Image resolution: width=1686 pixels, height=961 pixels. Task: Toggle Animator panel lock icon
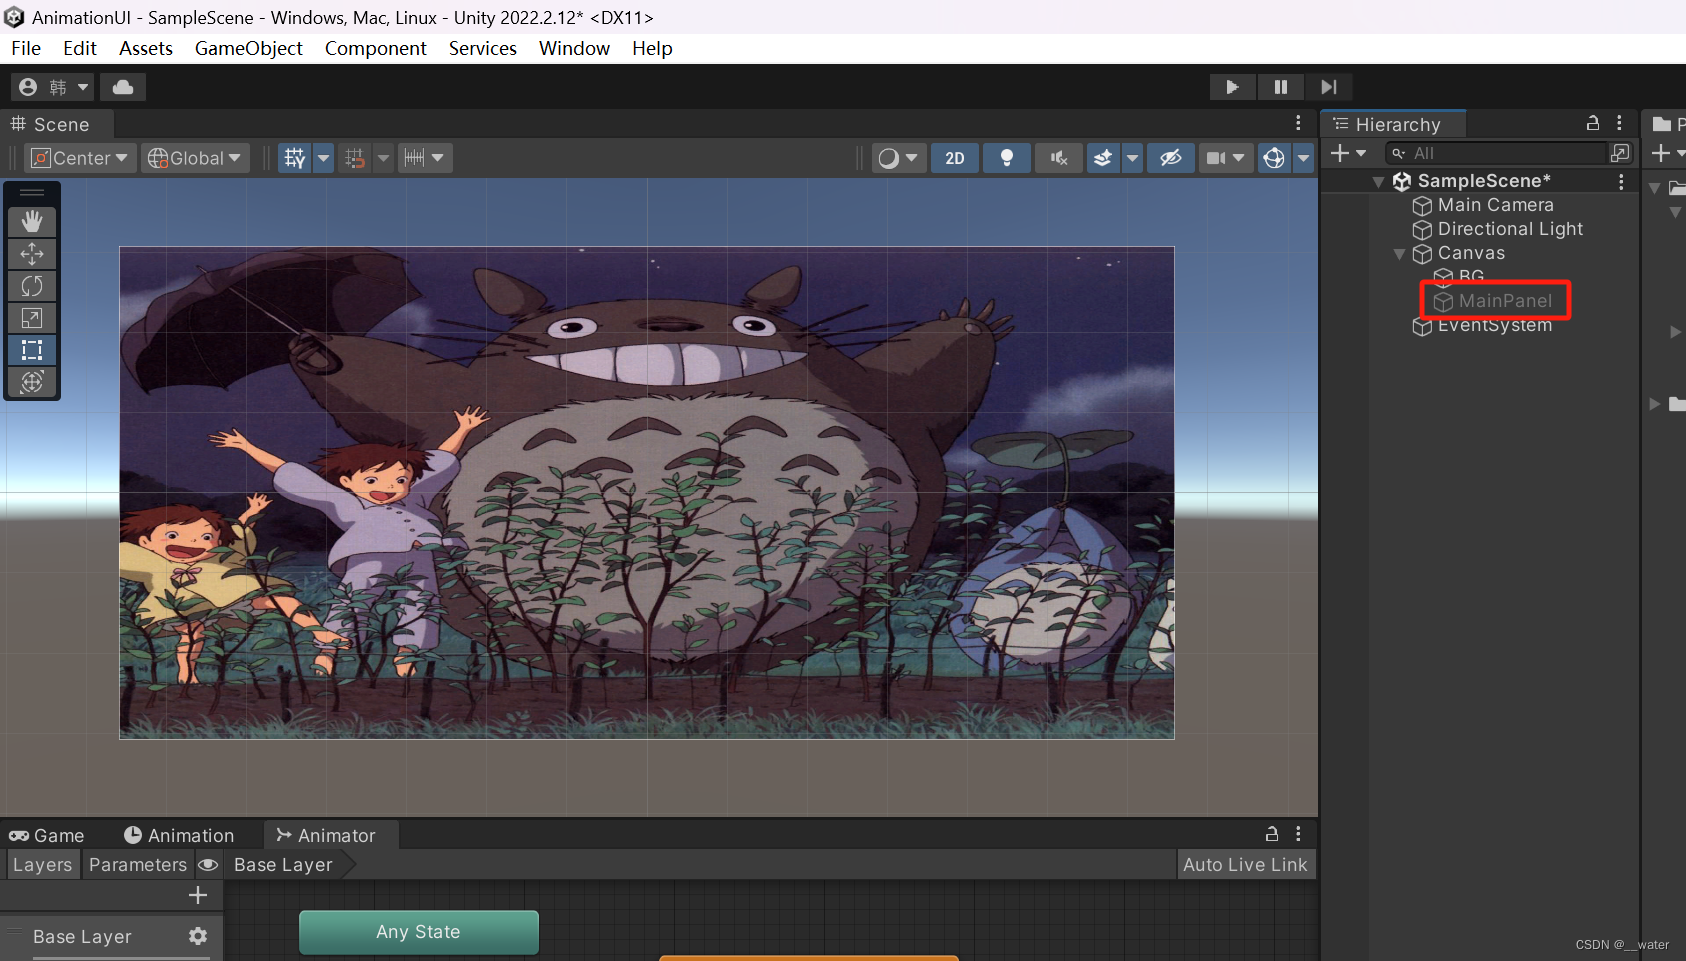pos(1272,834)
